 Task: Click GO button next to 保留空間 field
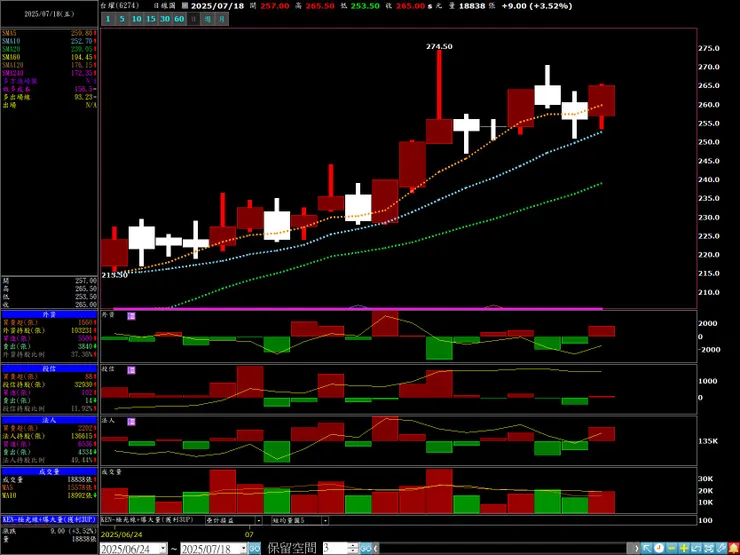pyautogui.click(x=366, y=548)
